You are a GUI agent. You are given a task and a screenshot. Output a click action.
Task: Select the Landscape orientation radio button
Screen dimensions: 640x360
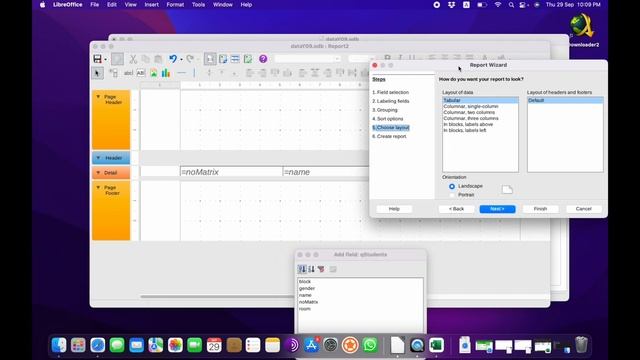click(x=452, y=186)
